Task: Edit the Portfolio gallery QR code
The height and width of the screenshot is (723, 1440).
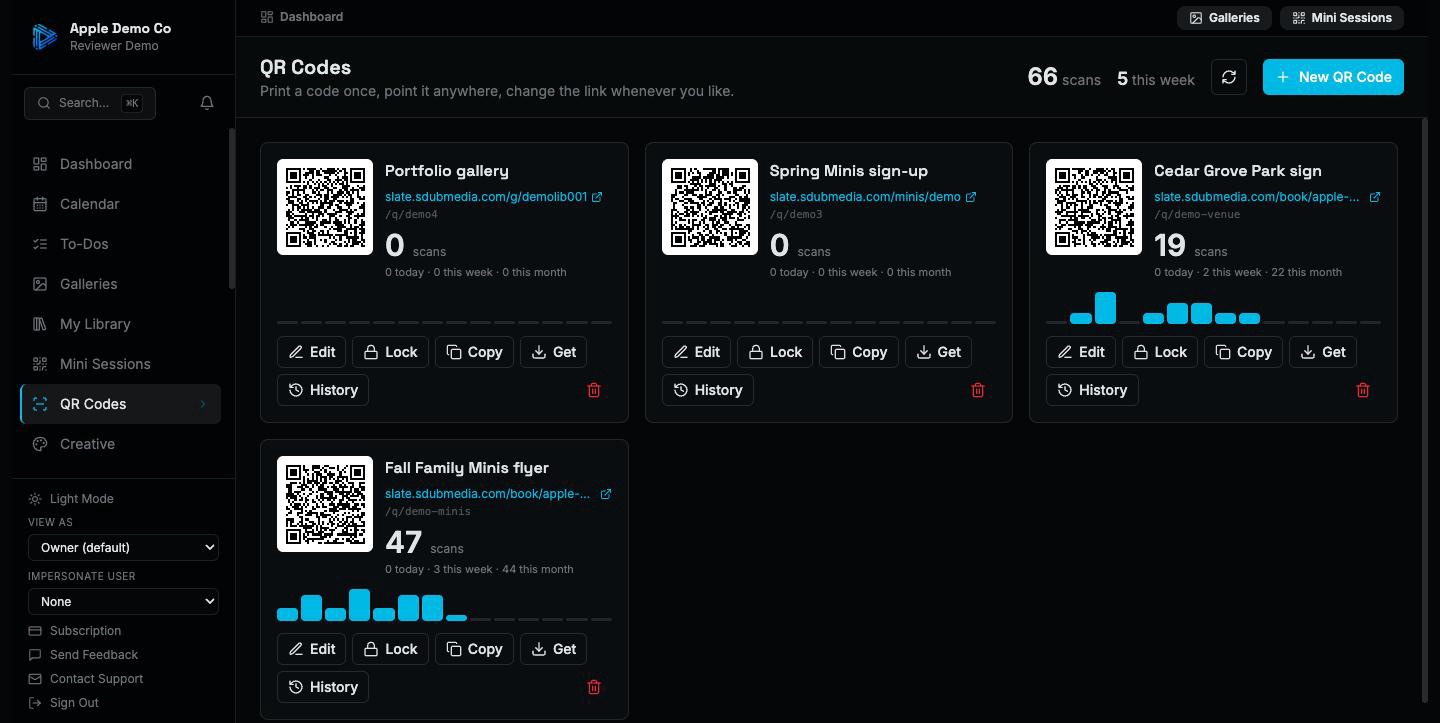Action: [312, 352]
